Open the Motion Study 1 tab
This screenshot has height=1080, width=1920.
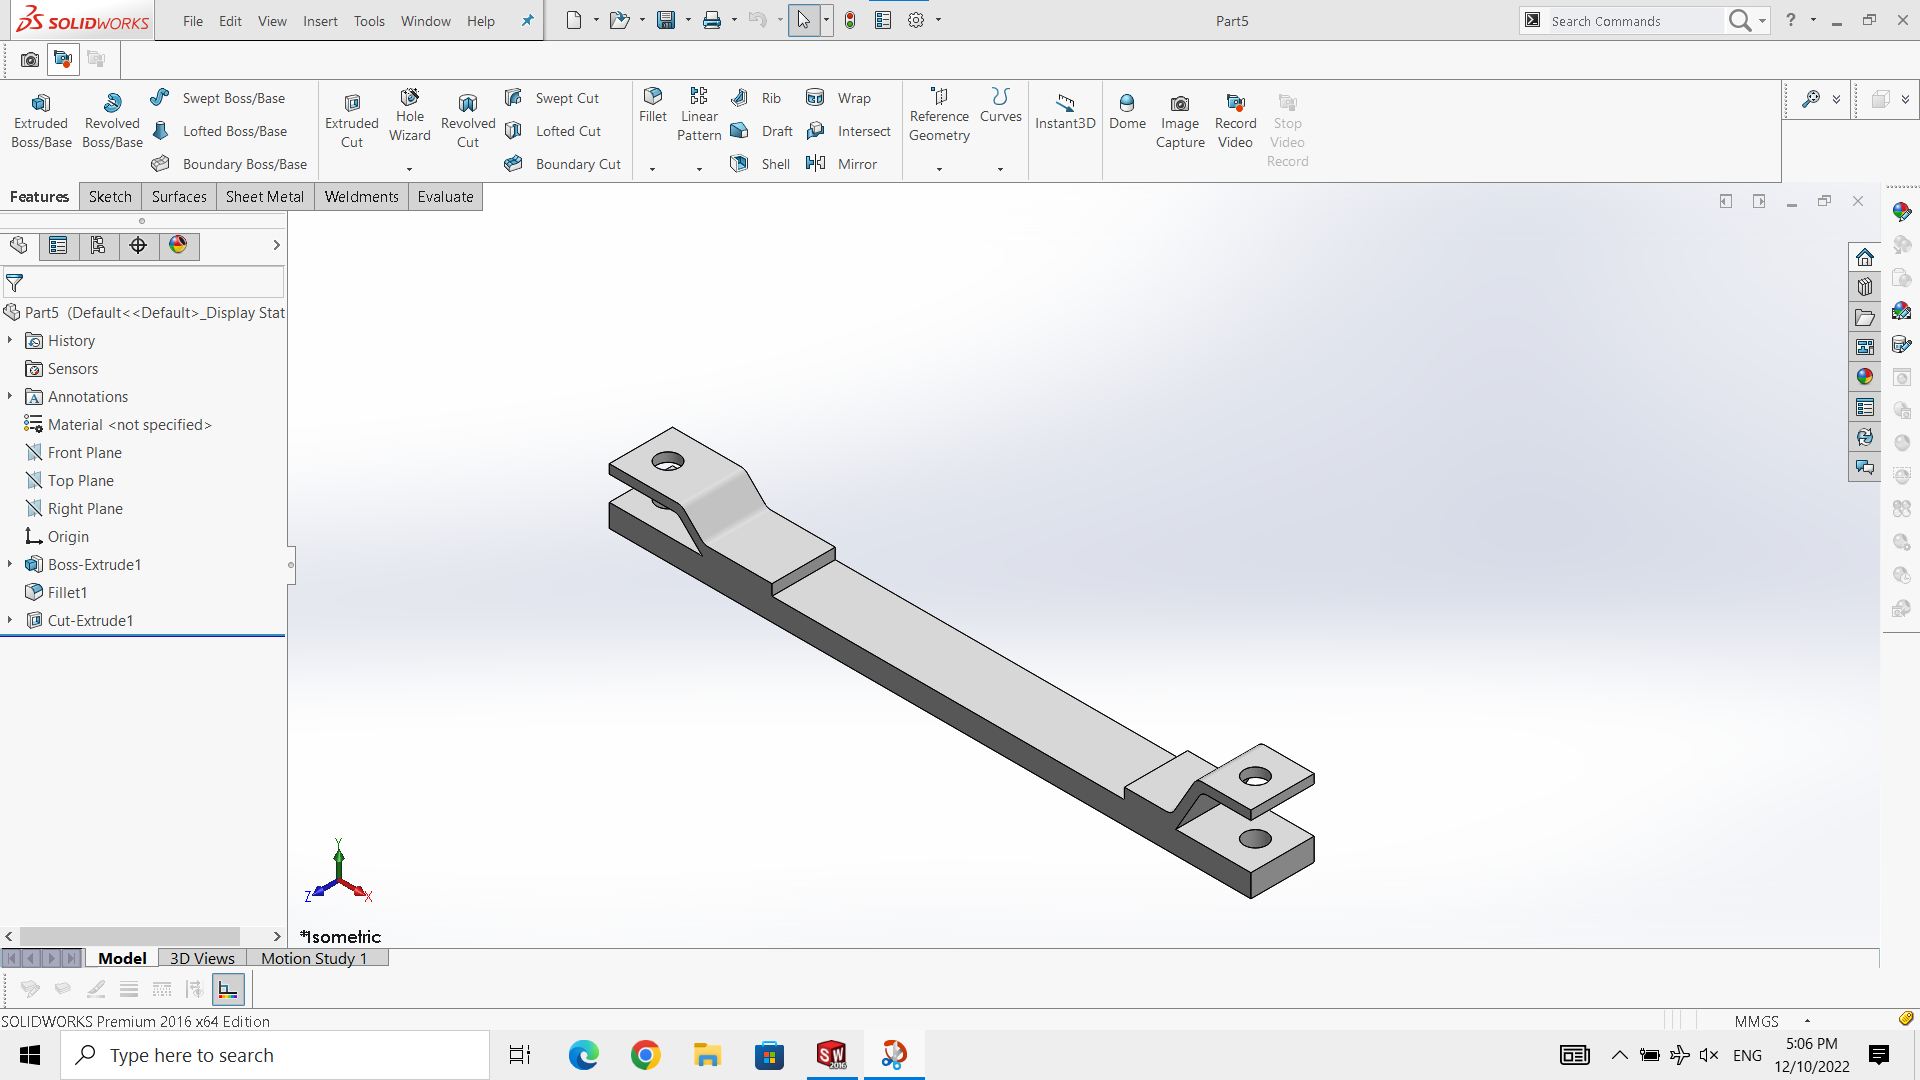click(x=314, y=958)
